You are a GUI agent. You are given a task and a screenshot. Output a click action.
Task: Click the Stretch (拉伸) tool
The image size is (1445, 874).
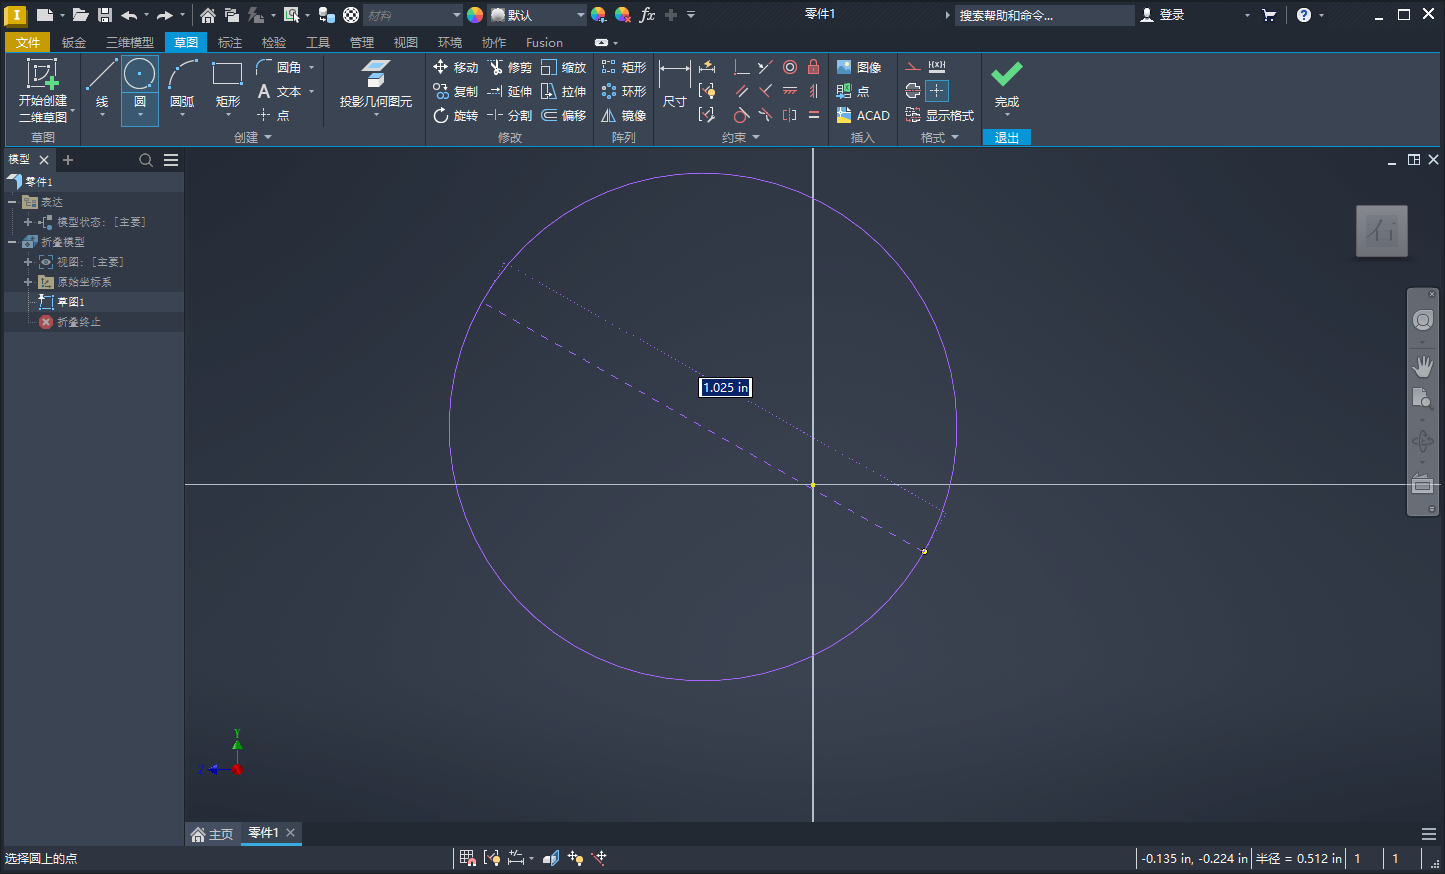pyautogui.click(x=564, y=91)
